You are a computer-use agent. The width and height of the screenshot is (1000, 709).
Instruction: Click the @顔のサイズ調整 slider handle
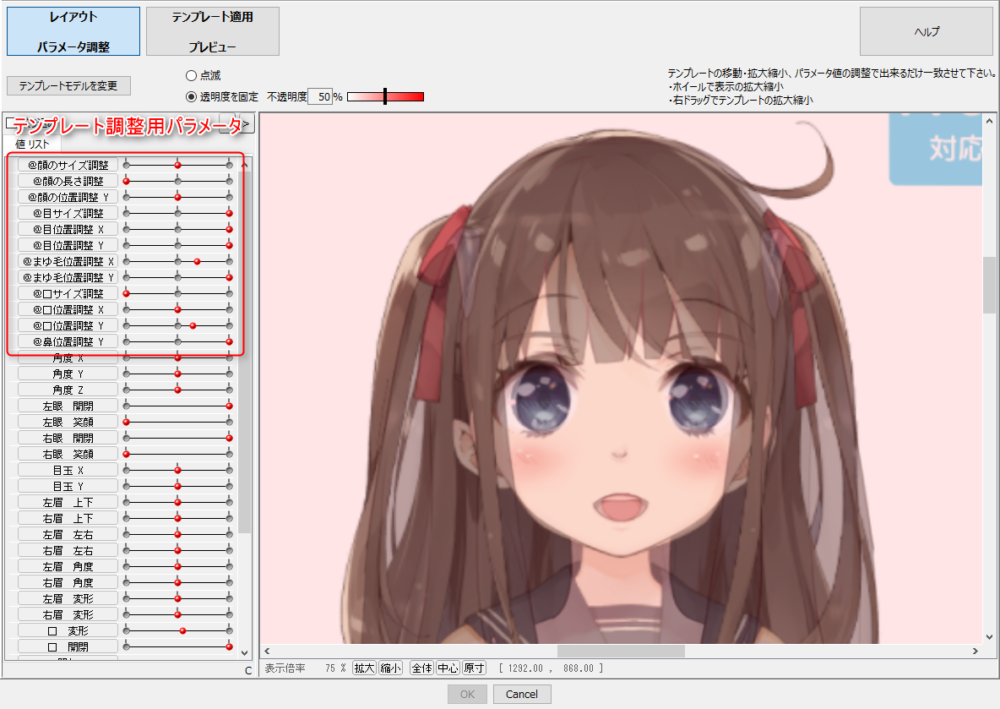pos(178,165)
